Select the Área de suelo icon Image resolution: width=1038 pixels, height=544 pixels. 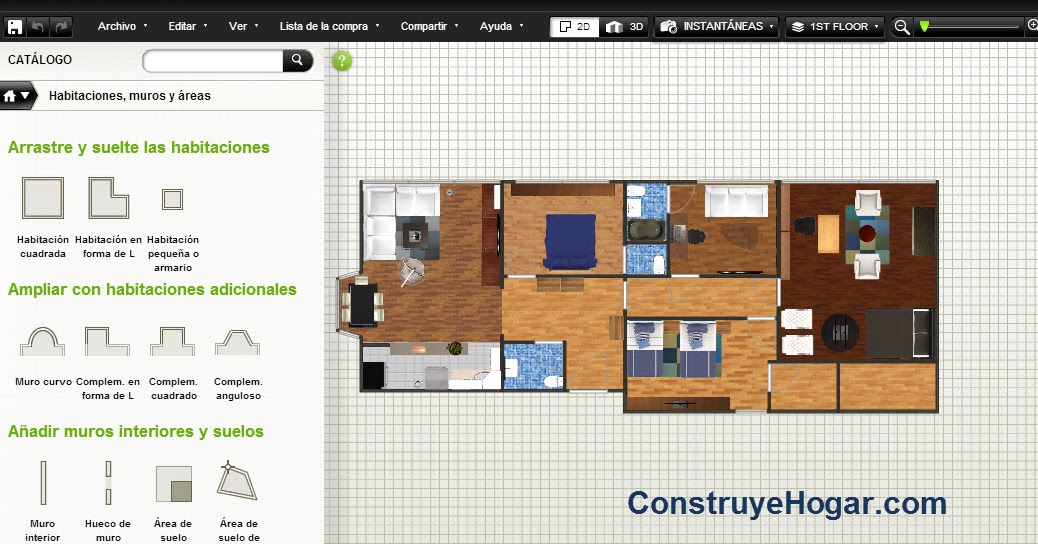coord(173,484)
